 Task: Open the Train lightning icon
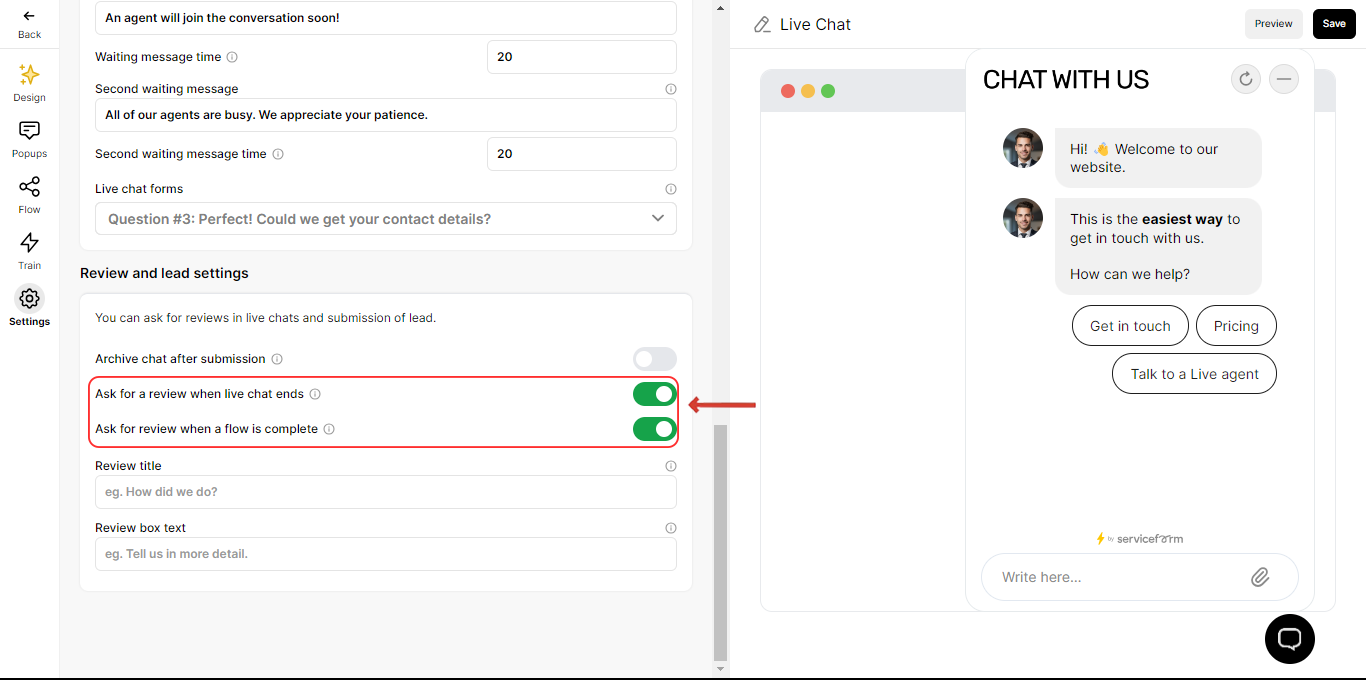(x=29, y=243)
